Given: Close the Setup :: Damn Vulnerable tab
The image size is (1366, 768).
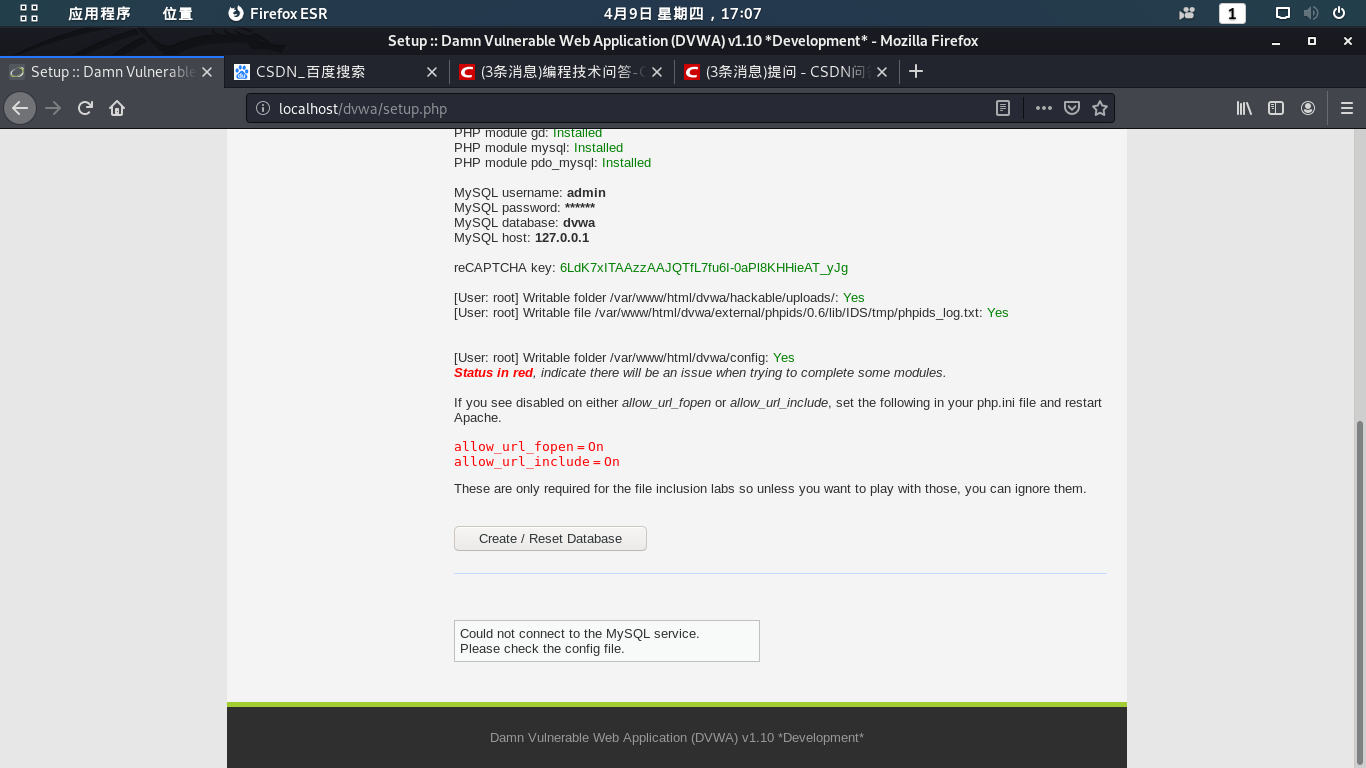Looking at the screenshot, I should pyautogui.click(x=207, y=72).
